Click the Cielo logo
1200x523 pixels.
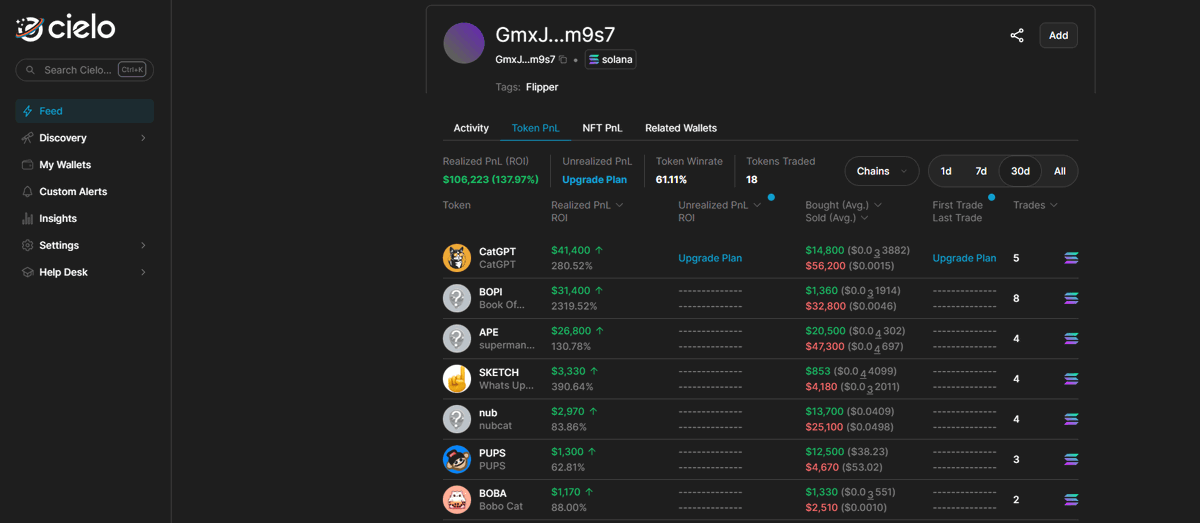click(65, 28)
